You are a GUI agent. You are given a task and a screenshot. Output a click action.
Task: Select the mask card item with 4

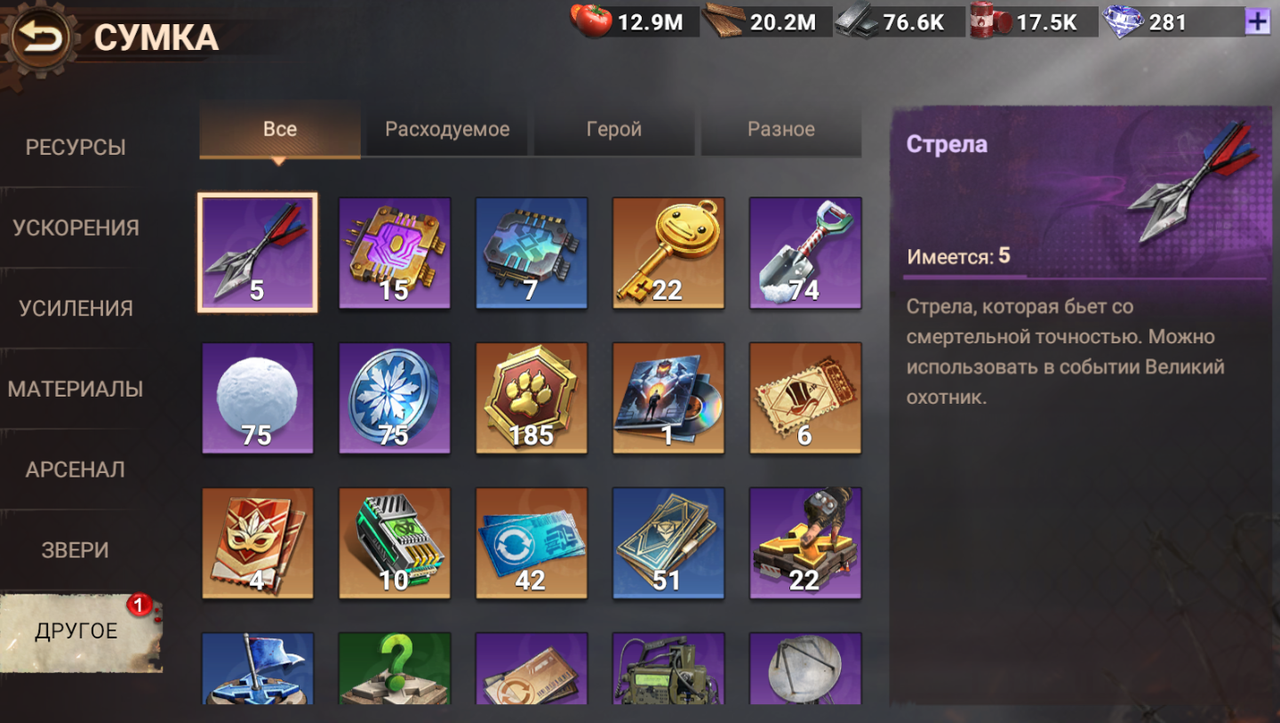pos(258,543)
